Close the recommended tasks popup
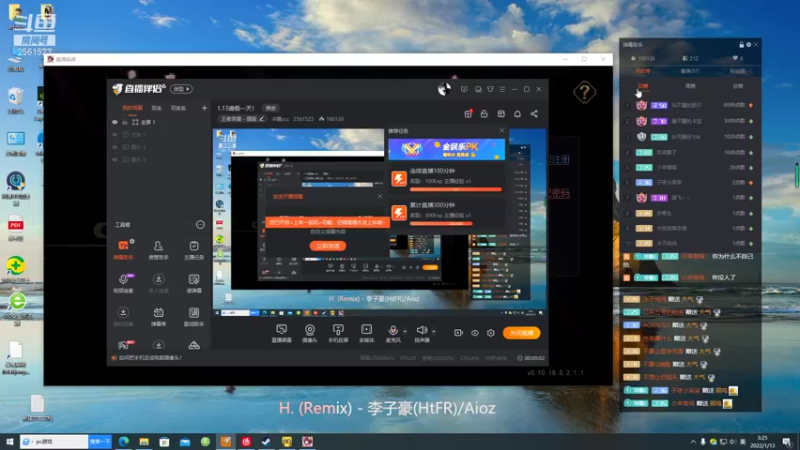The width and height of the screenshot is (800, 450). pos(502,131)
